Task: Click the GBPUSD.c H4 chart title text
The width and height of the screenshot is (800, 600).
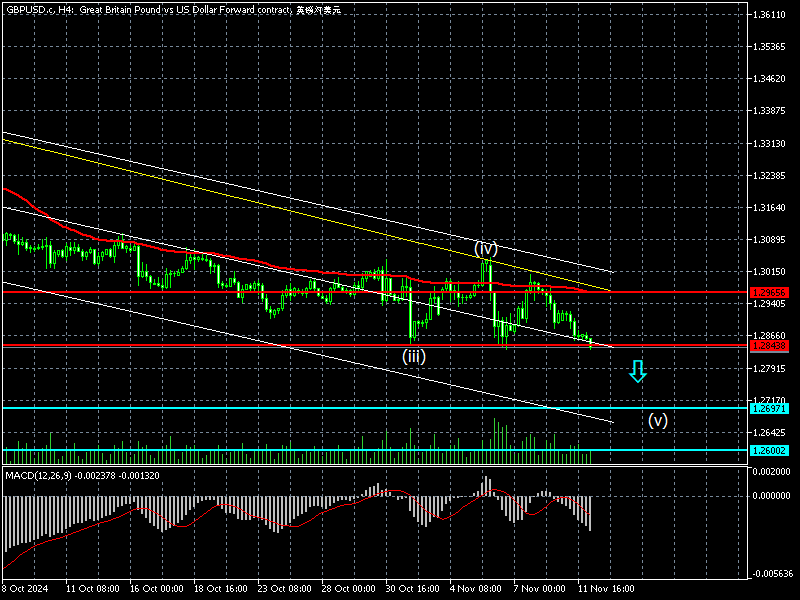Action: tap(173, 9)
